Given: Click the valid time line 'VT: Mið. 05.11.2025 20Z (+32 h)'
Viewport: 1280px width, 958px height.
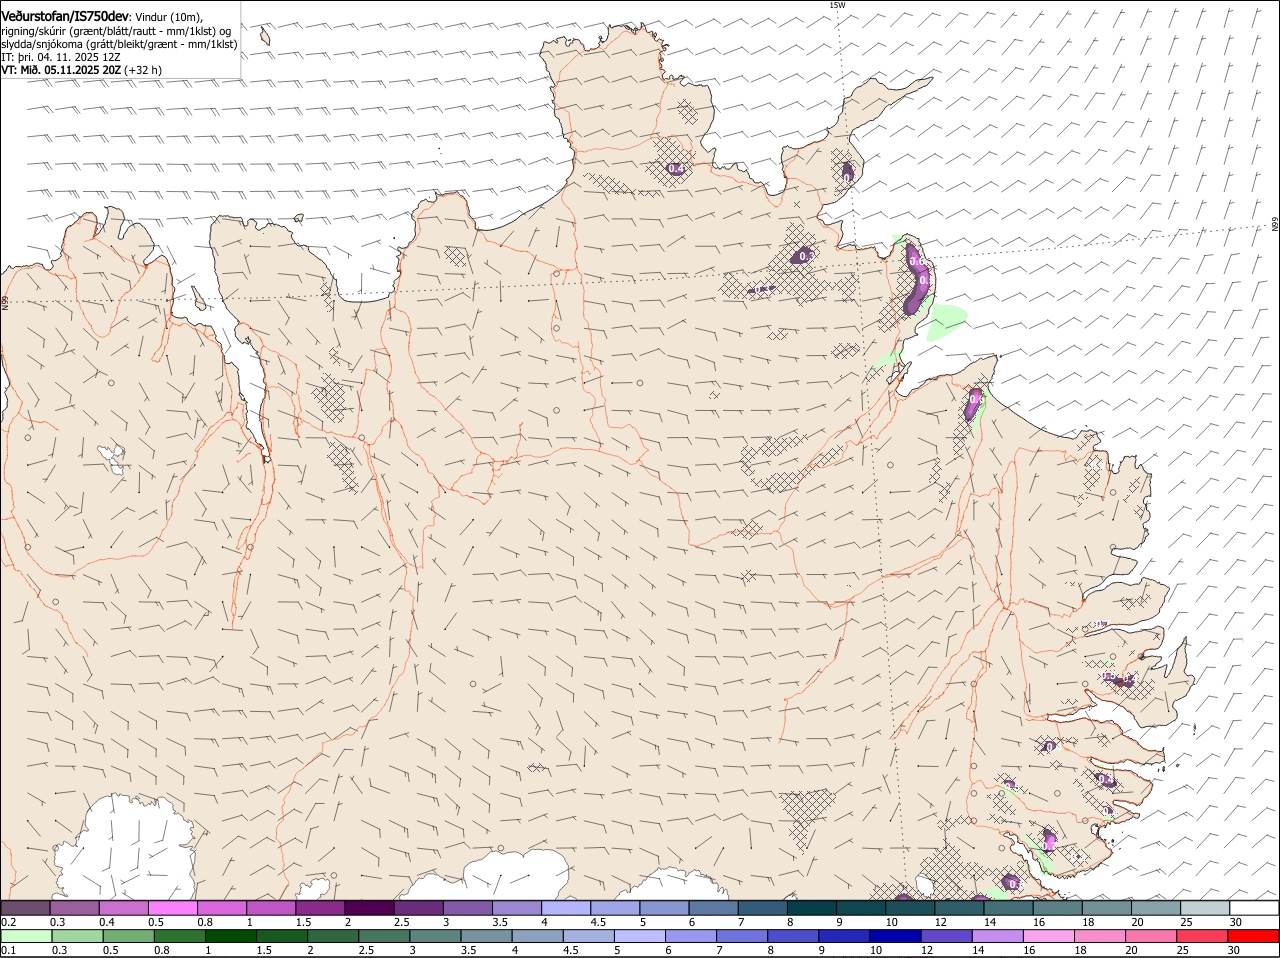Looking at the screenshot, I should point(81,70).
